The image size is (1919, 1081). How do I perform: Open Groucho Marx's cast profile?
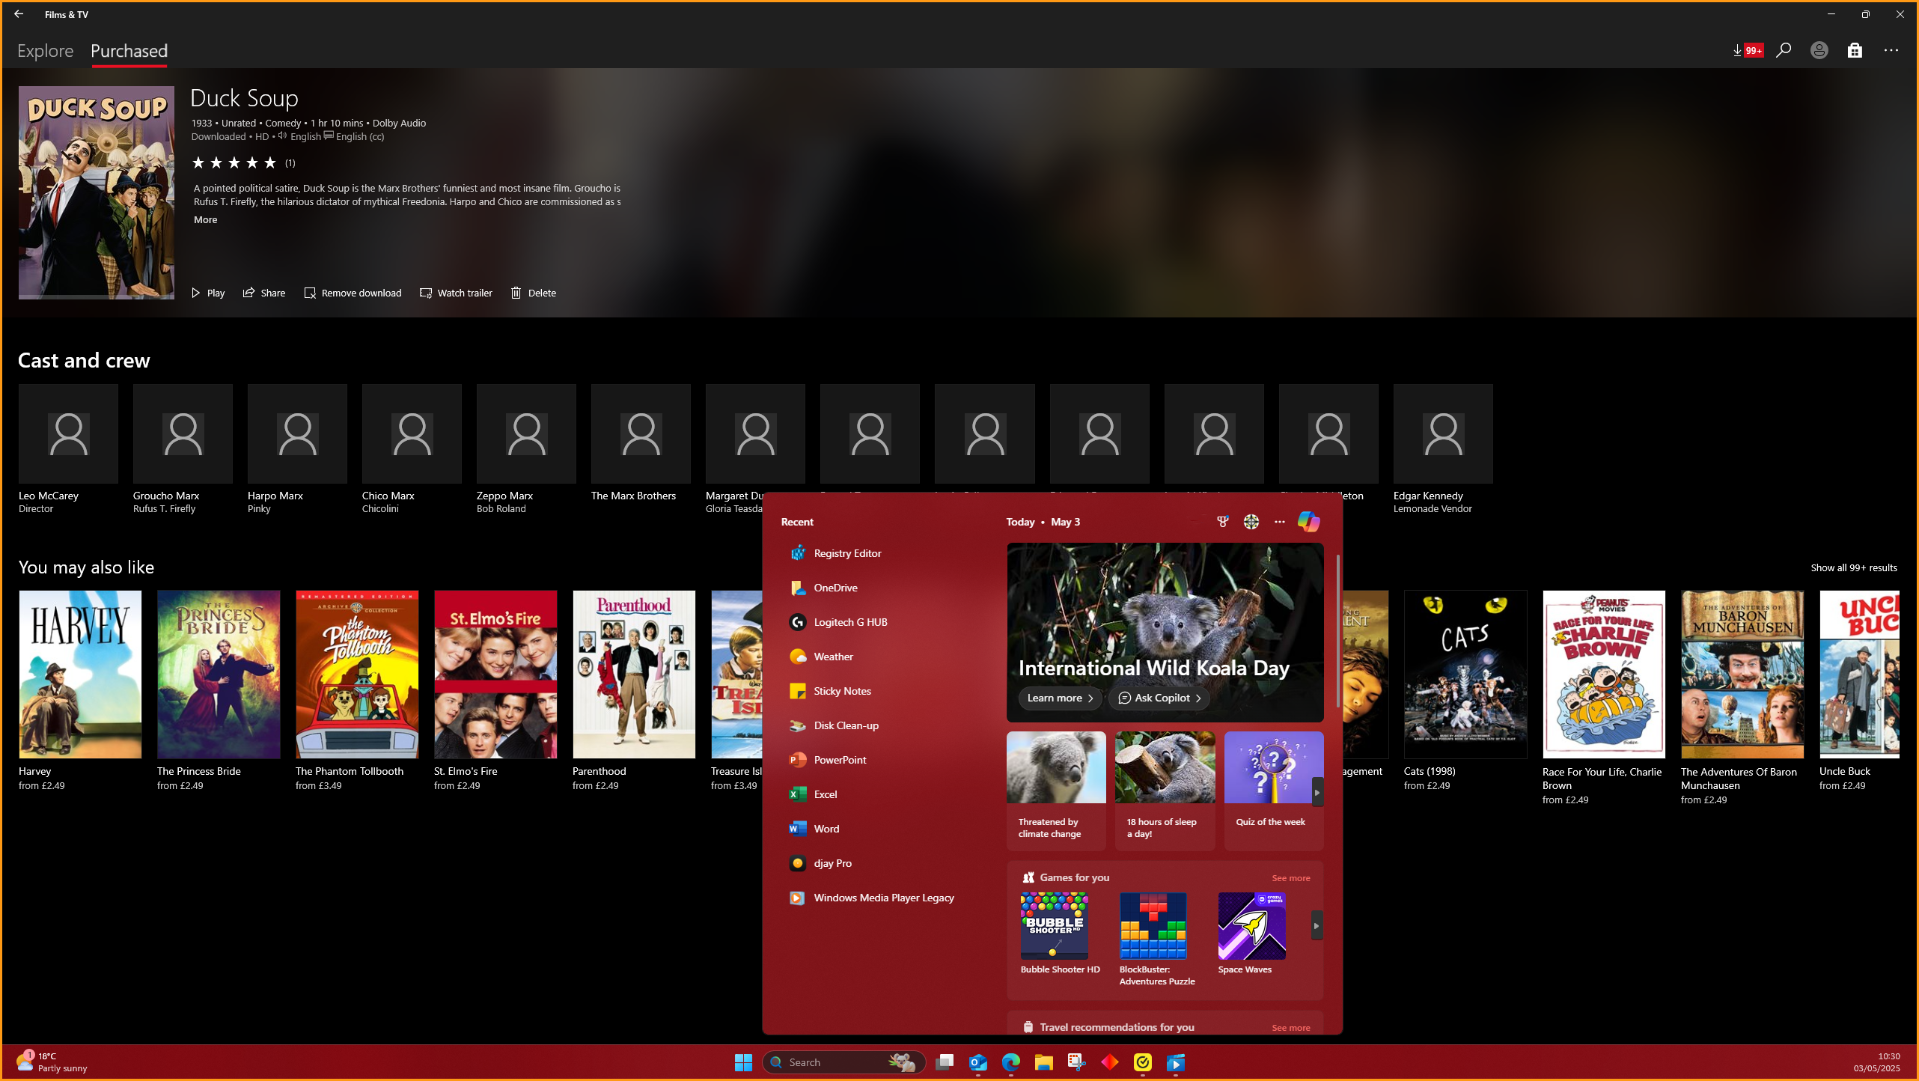click(183, 449)
